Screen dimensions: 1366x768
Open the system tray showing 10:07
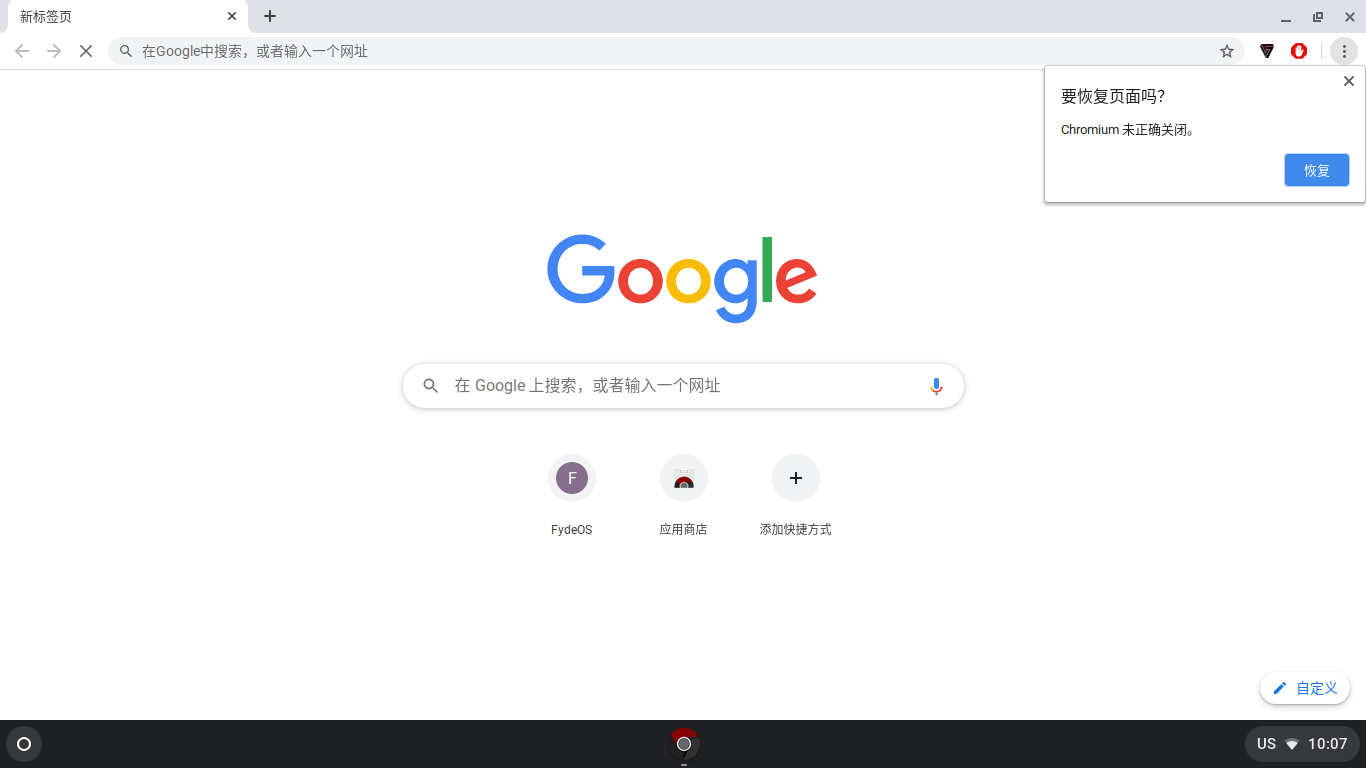1302,744
